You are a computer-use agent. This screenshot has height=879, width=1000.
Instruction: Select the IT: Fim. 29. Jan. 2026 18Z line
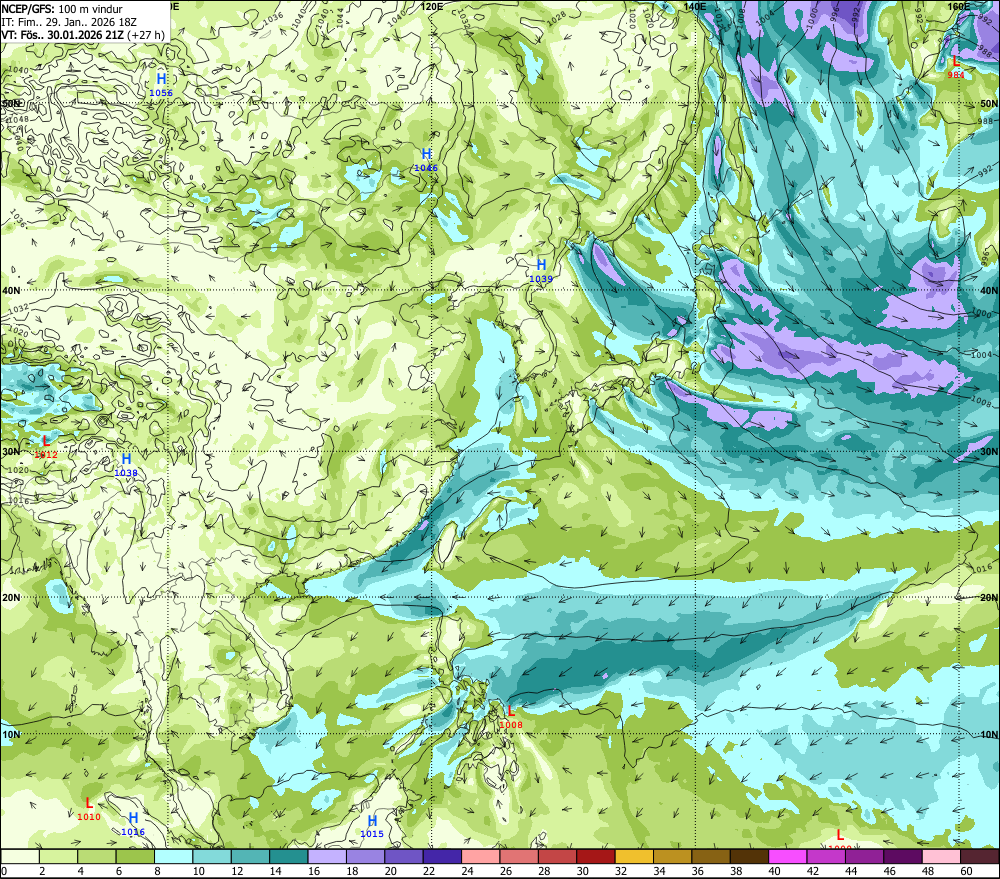tap(69, 22)
